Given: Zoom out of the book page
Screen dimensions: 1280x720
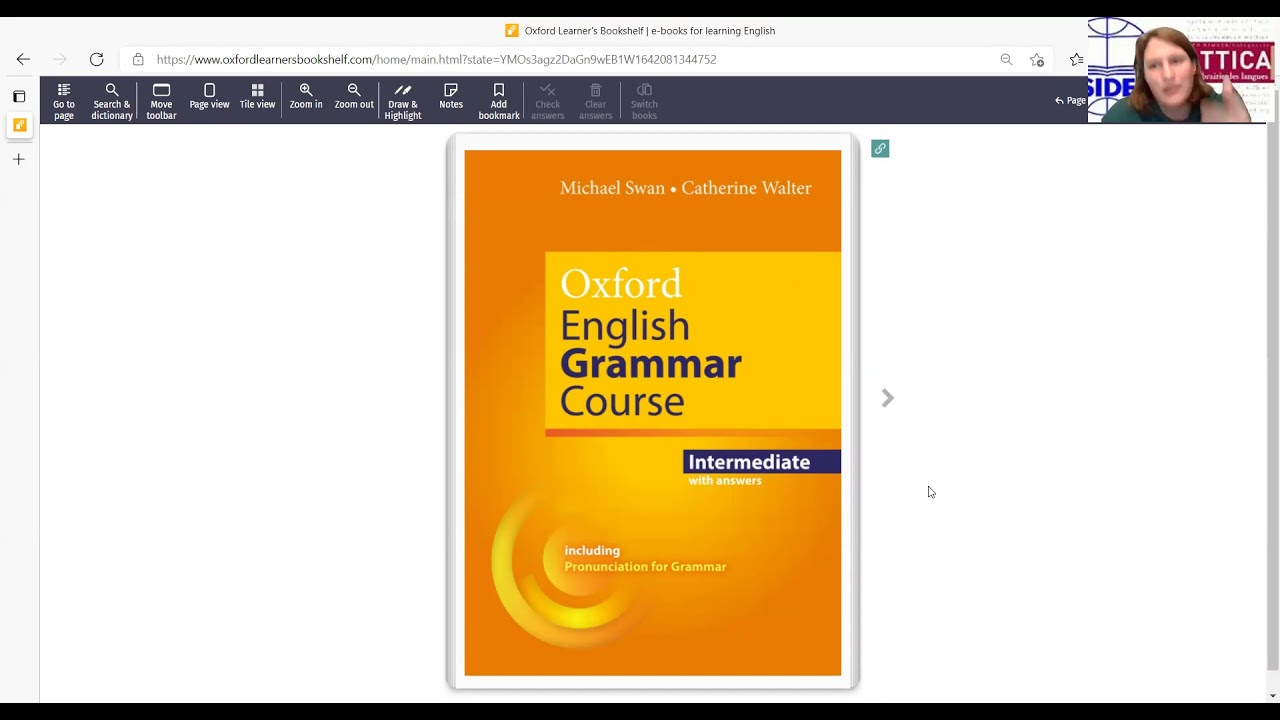Looking at the screenshot, I should (x=354, y=97).
